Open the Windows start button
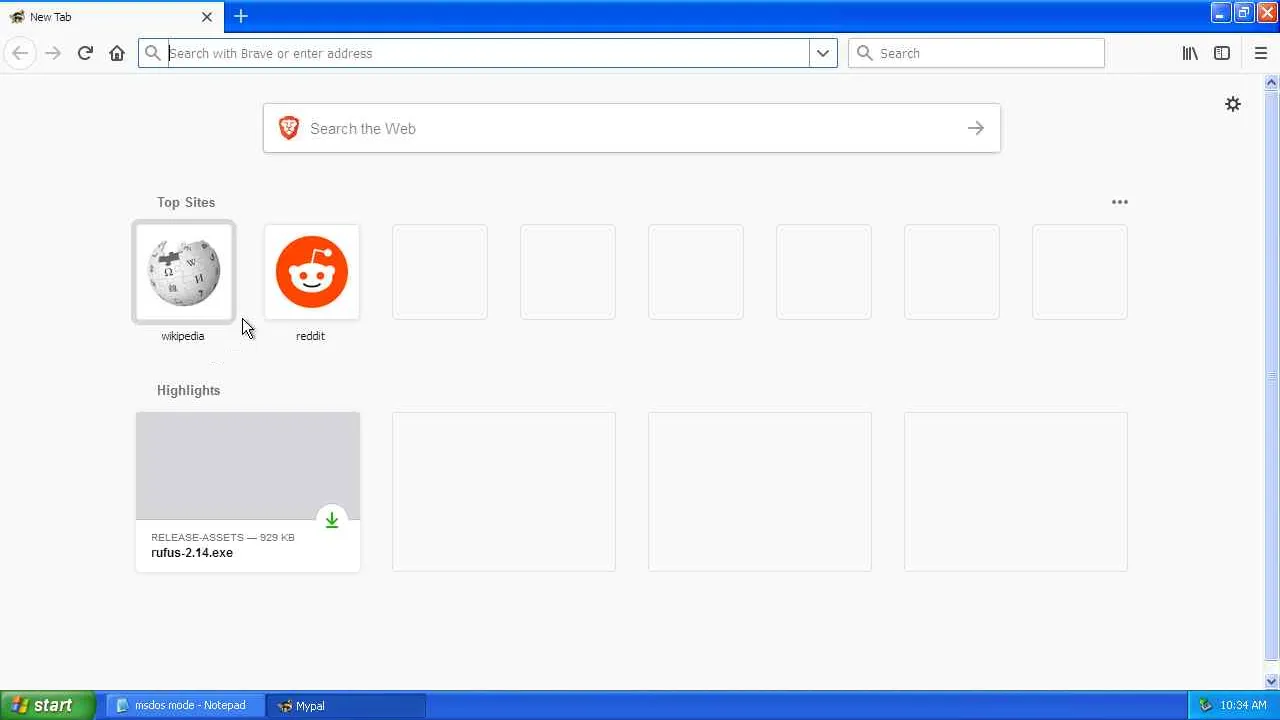The height and width of the screenshot is (720, 1280). pos(47,705)
